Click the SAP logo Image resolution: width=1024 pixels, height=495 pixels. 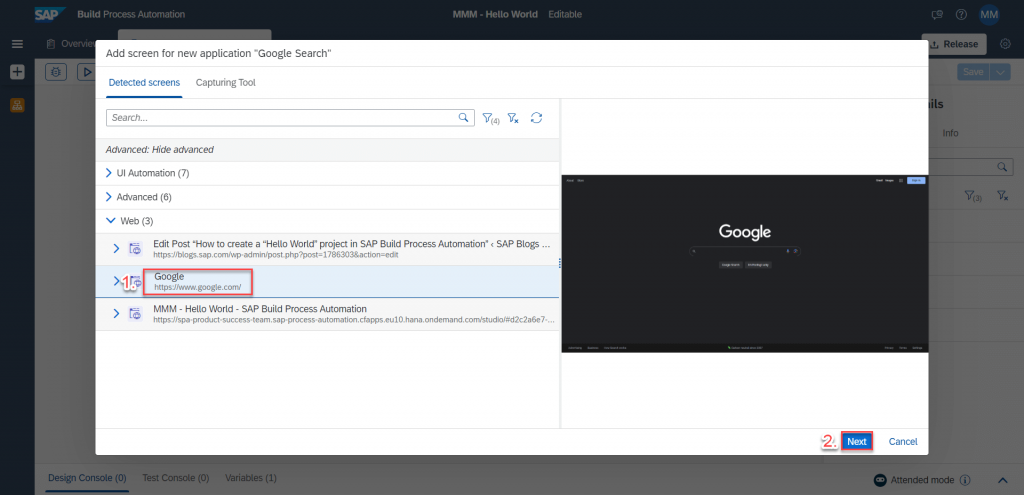point(50,14)
